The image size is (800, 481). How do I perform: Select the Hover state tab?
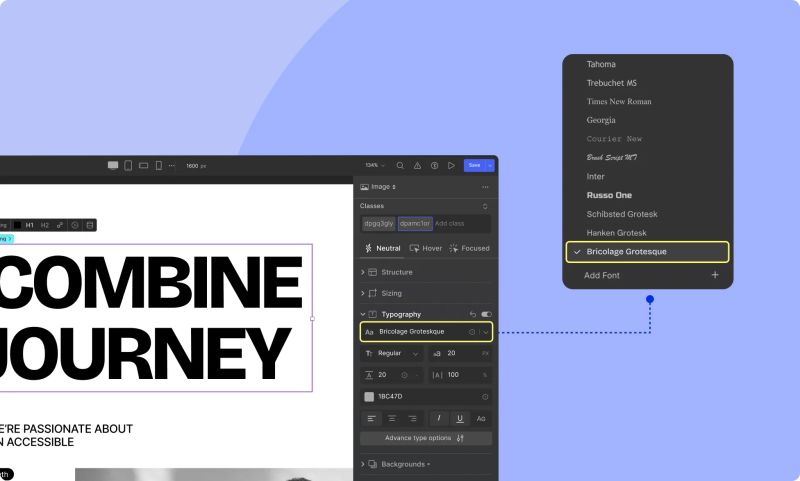coord(426,248)
